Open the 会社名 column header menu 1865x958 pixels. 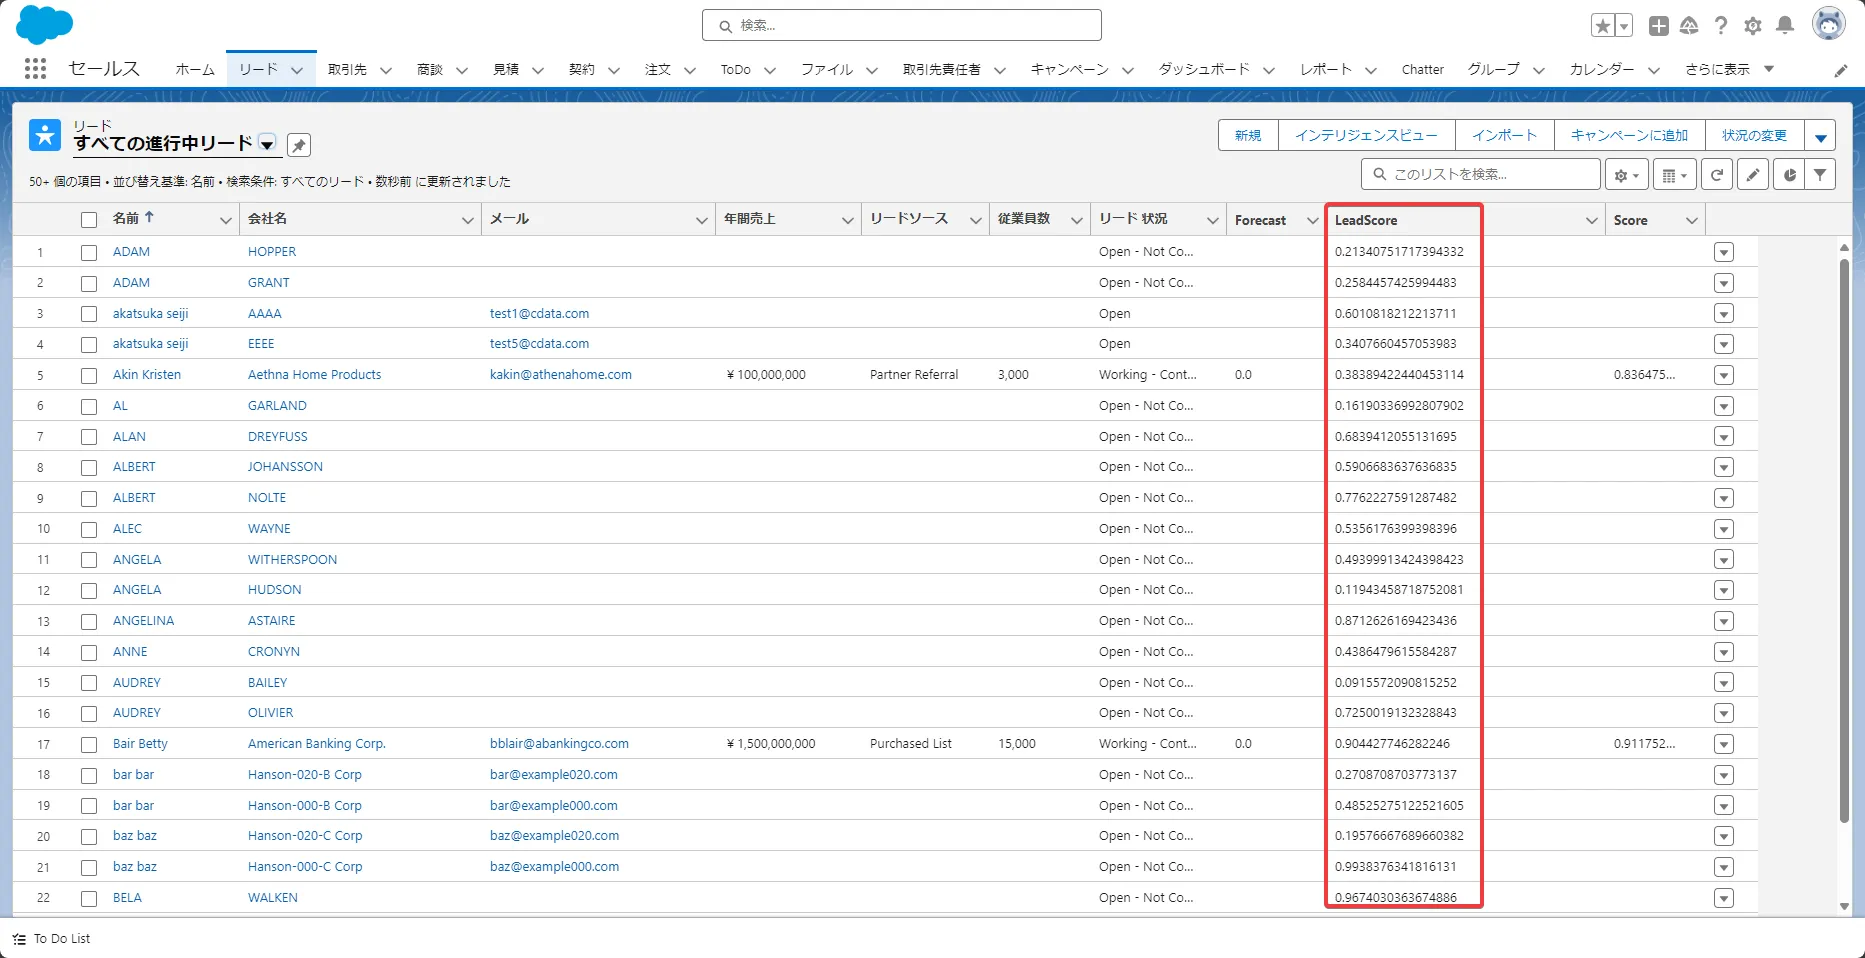[466, 219]
